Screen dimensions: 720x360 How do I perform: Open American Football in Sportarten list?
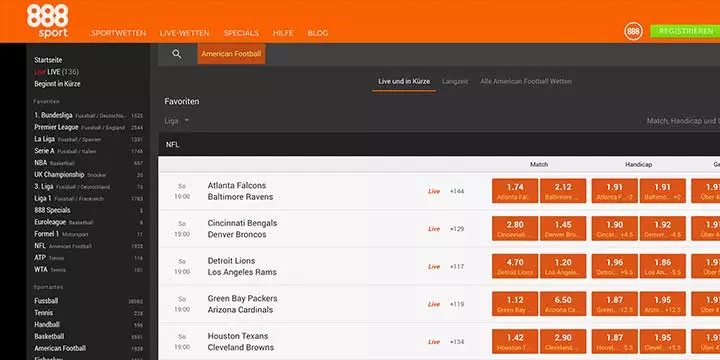point(89,349)
